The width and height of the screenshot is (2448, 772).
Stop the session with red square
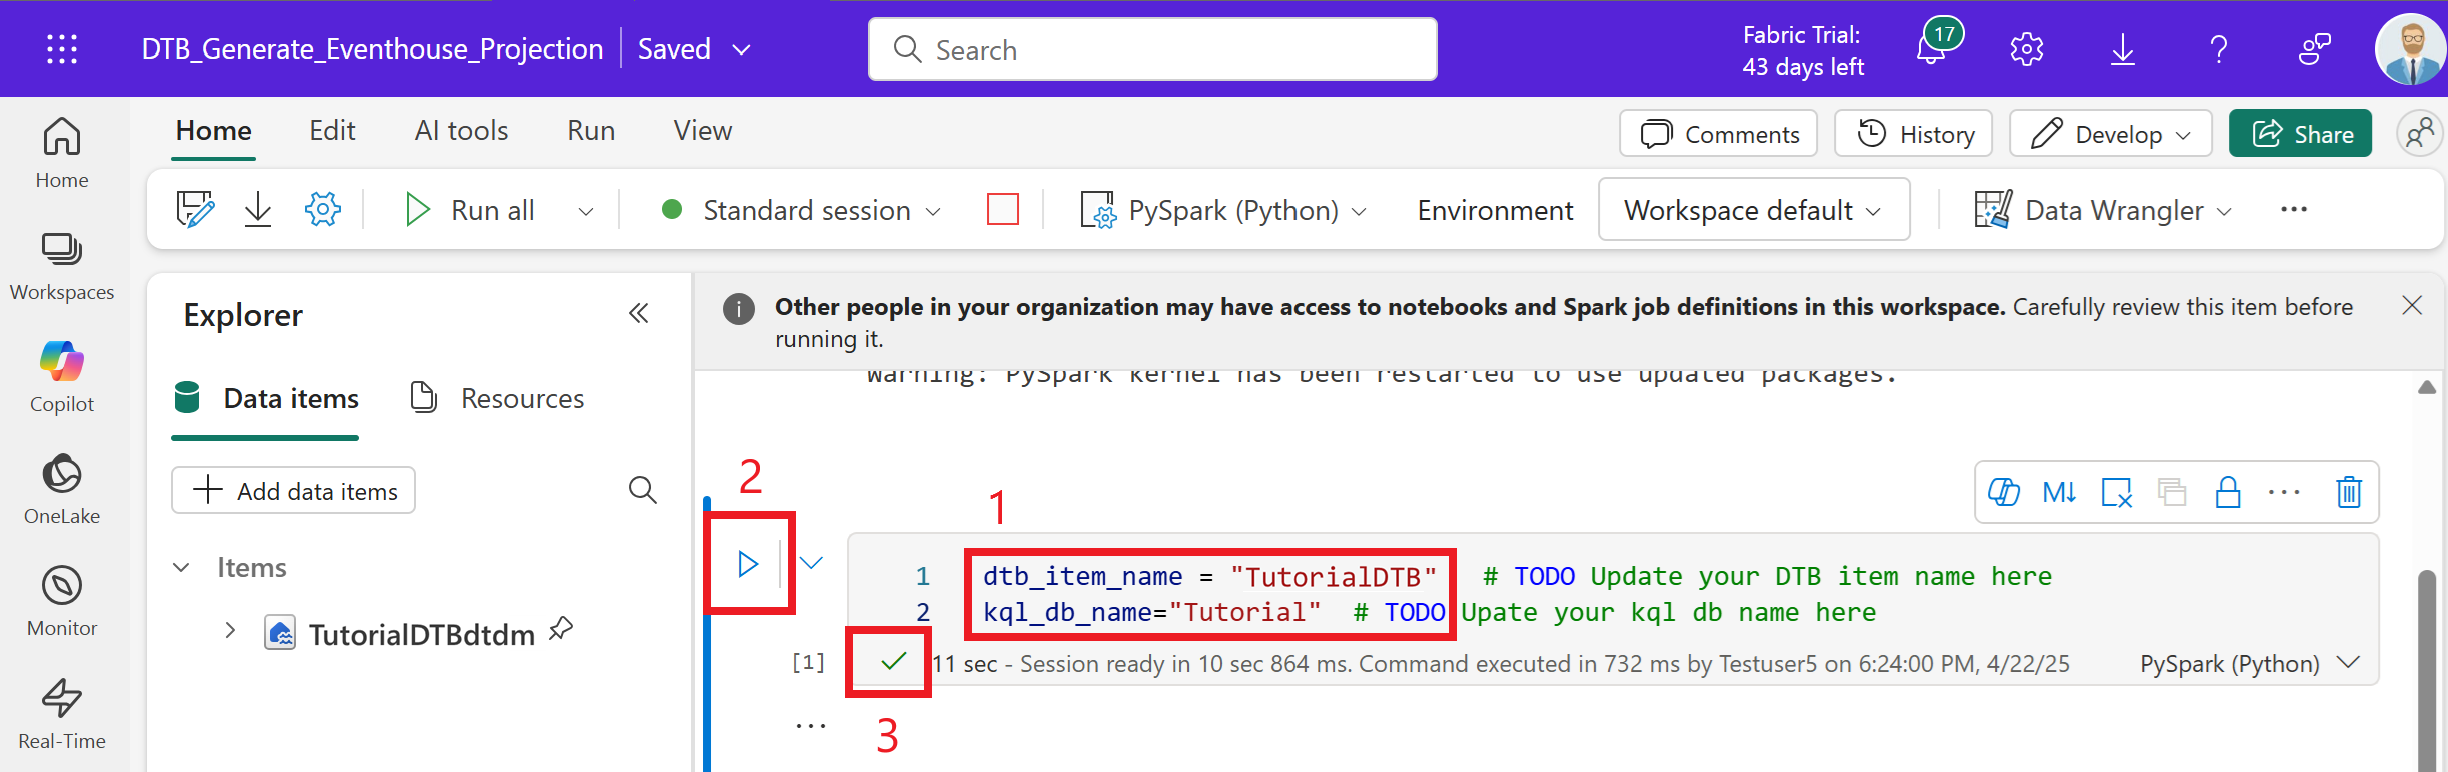tap(1002, 210)
